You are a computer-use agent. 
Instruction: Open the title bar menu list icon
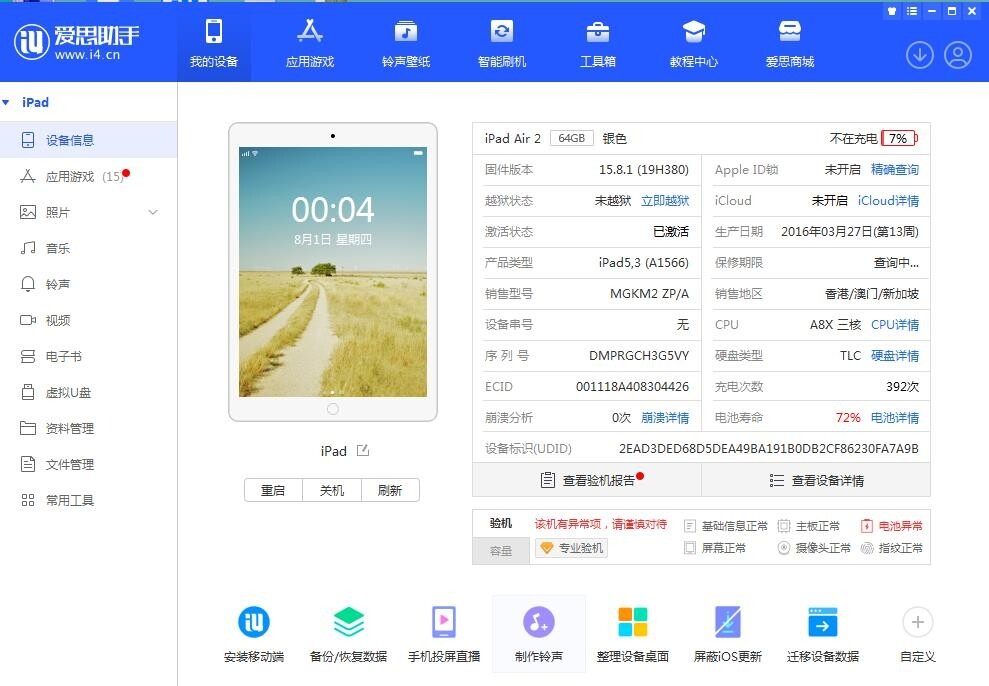[911, 11]
